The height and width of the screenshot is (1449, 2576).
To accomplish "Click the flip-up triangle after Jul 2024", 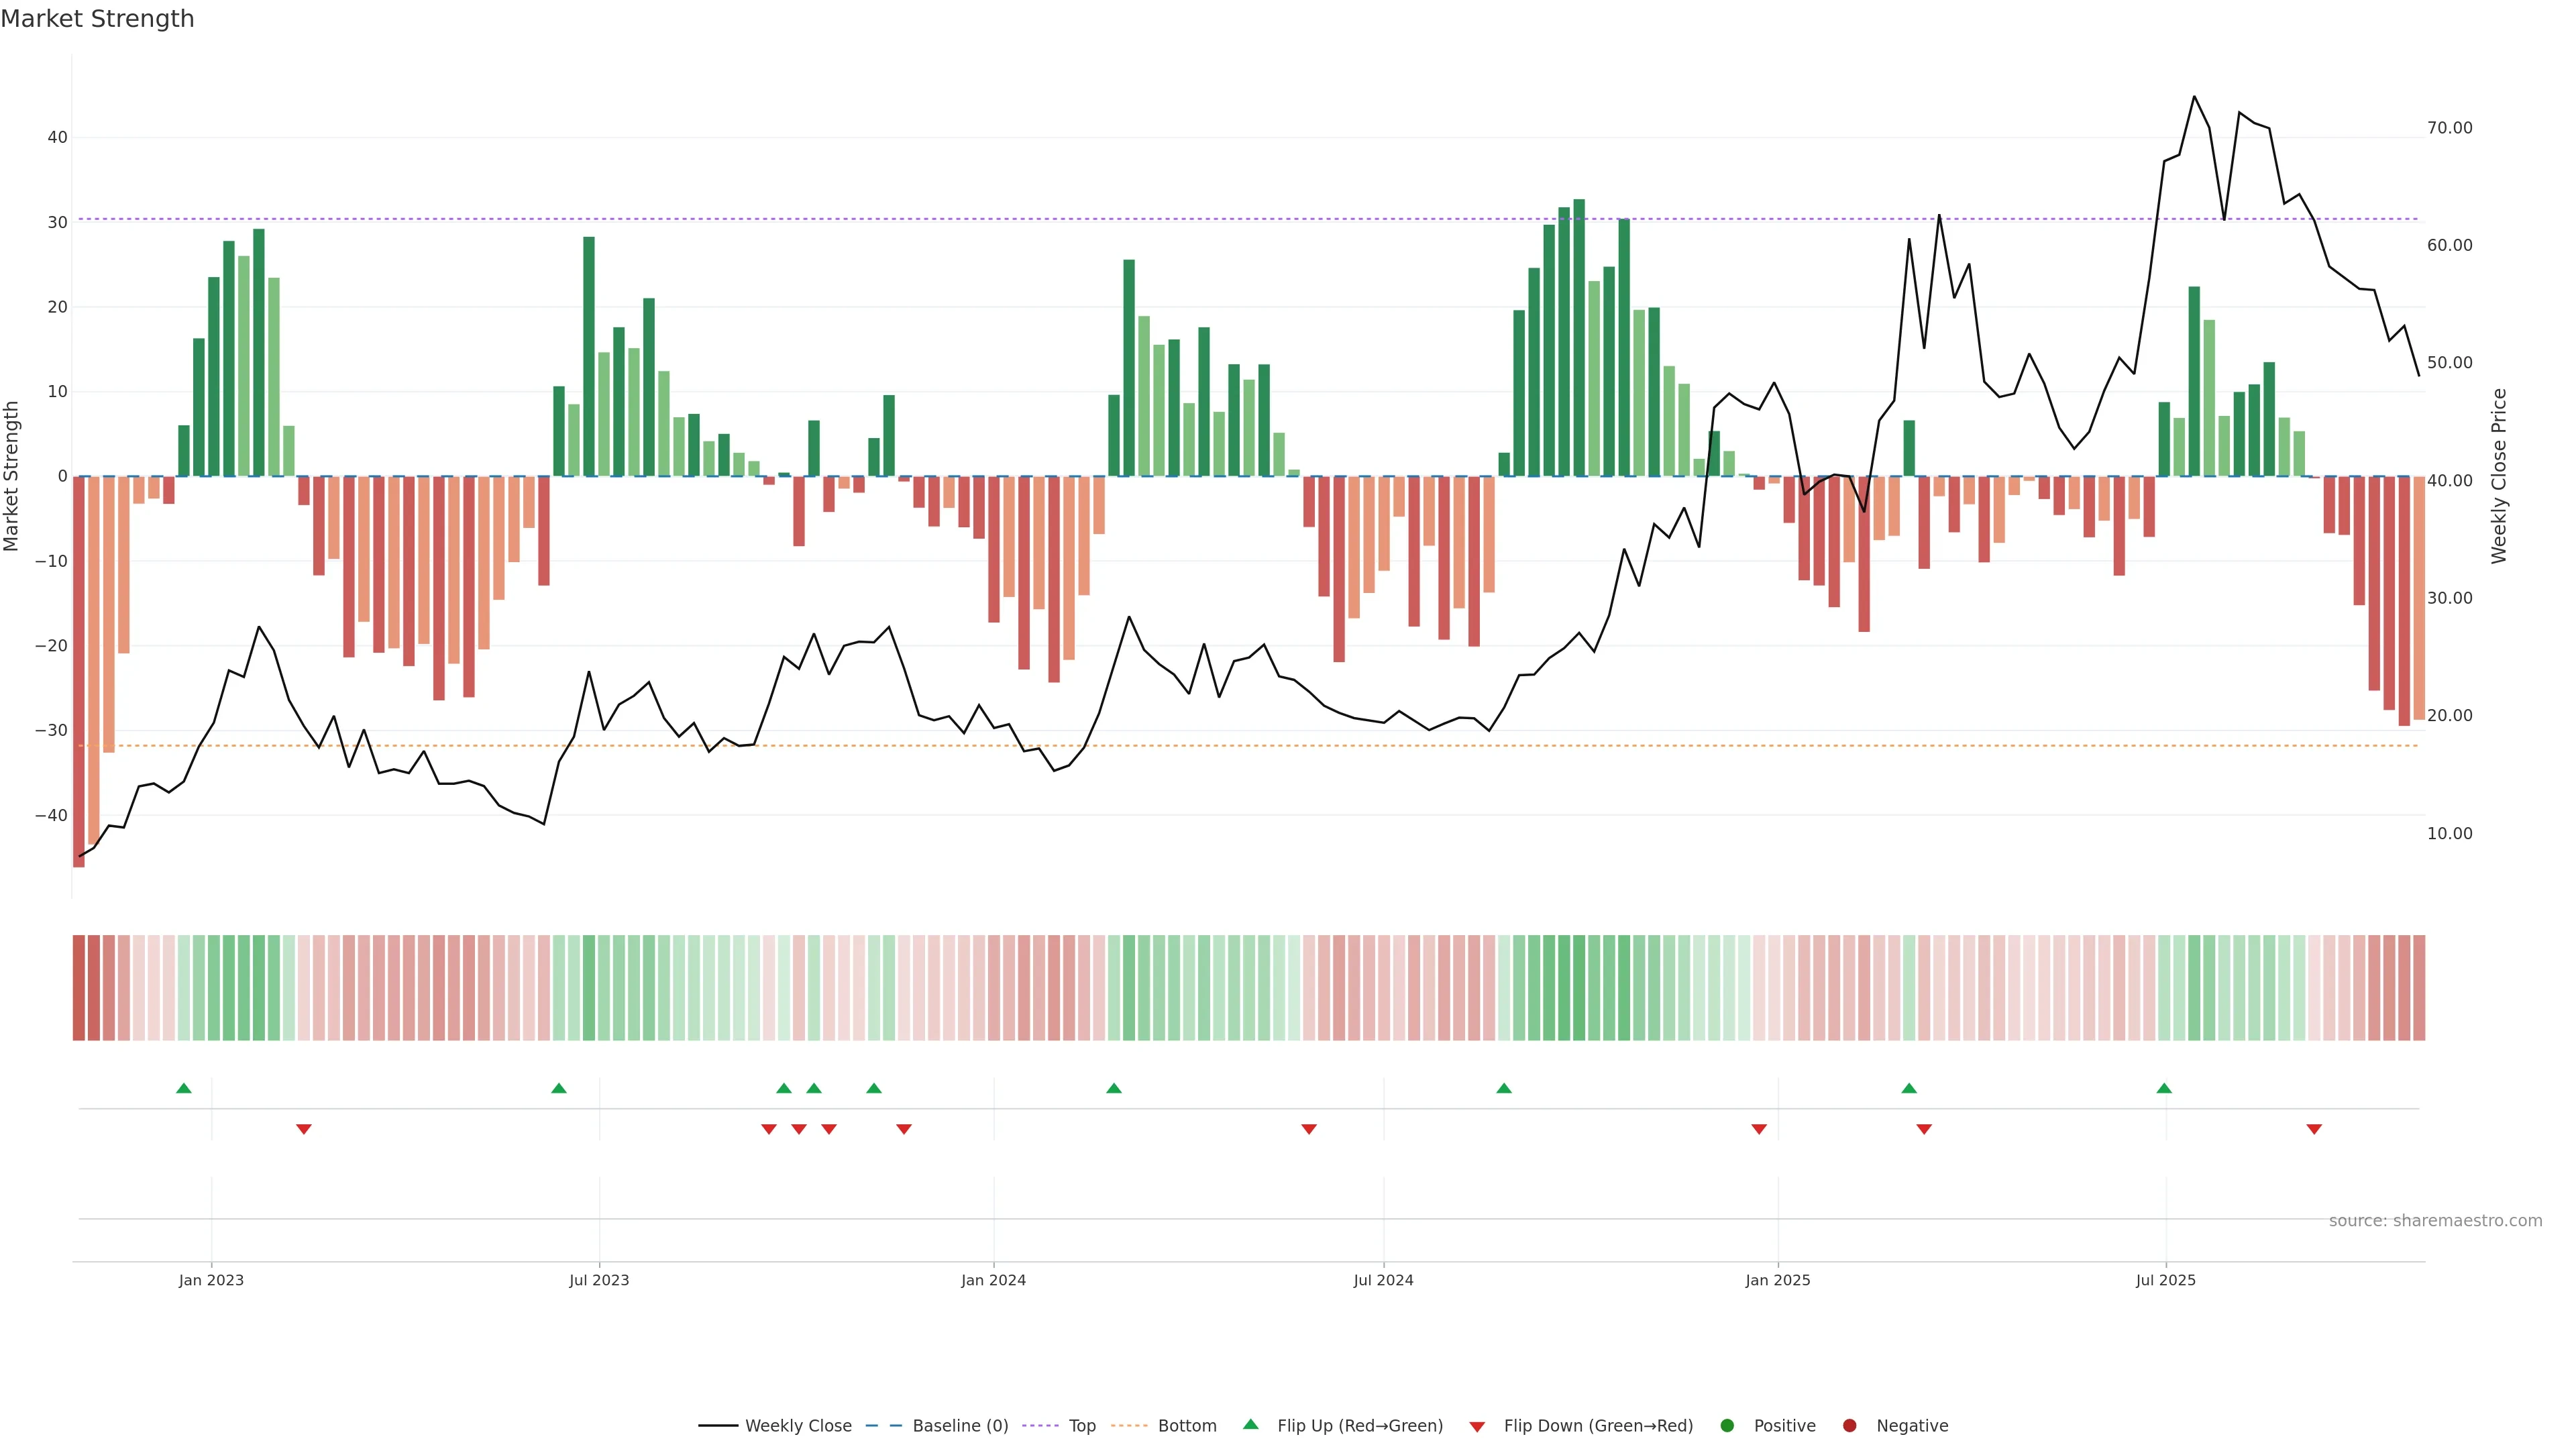I will click(1504, 1088).
